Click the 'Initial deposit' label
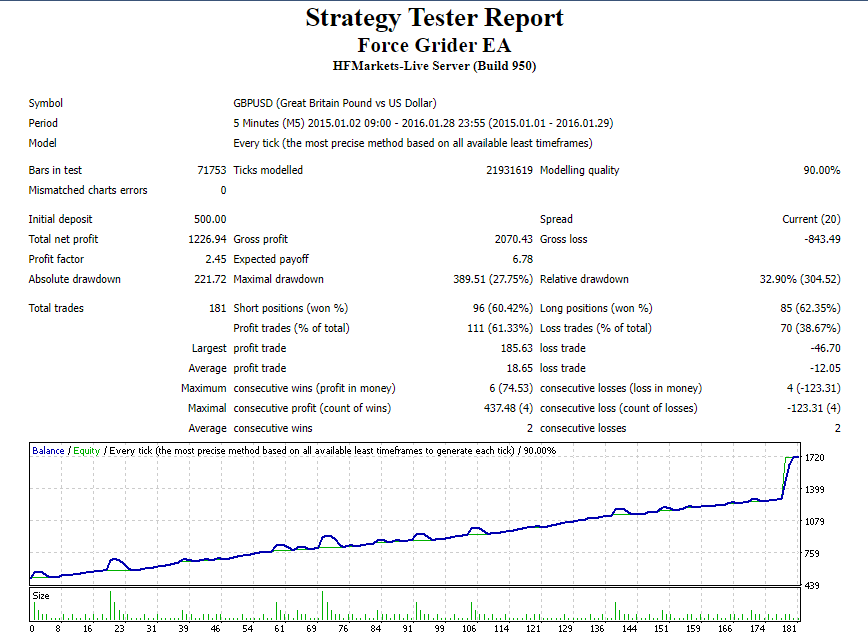The width and height of the screenshot is (868, 641). [61, 220]
